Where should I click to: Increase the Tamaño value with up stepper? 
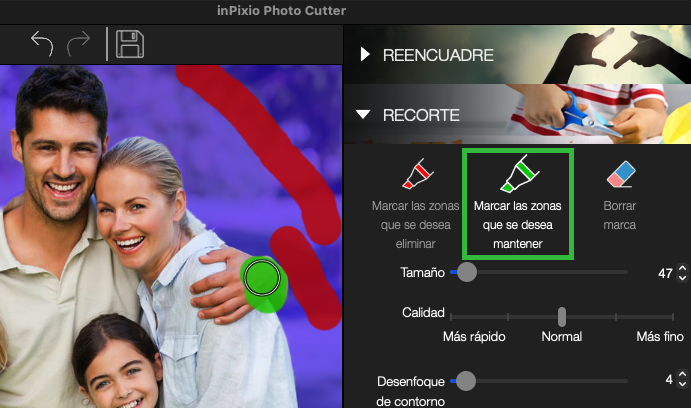(682, 268)
